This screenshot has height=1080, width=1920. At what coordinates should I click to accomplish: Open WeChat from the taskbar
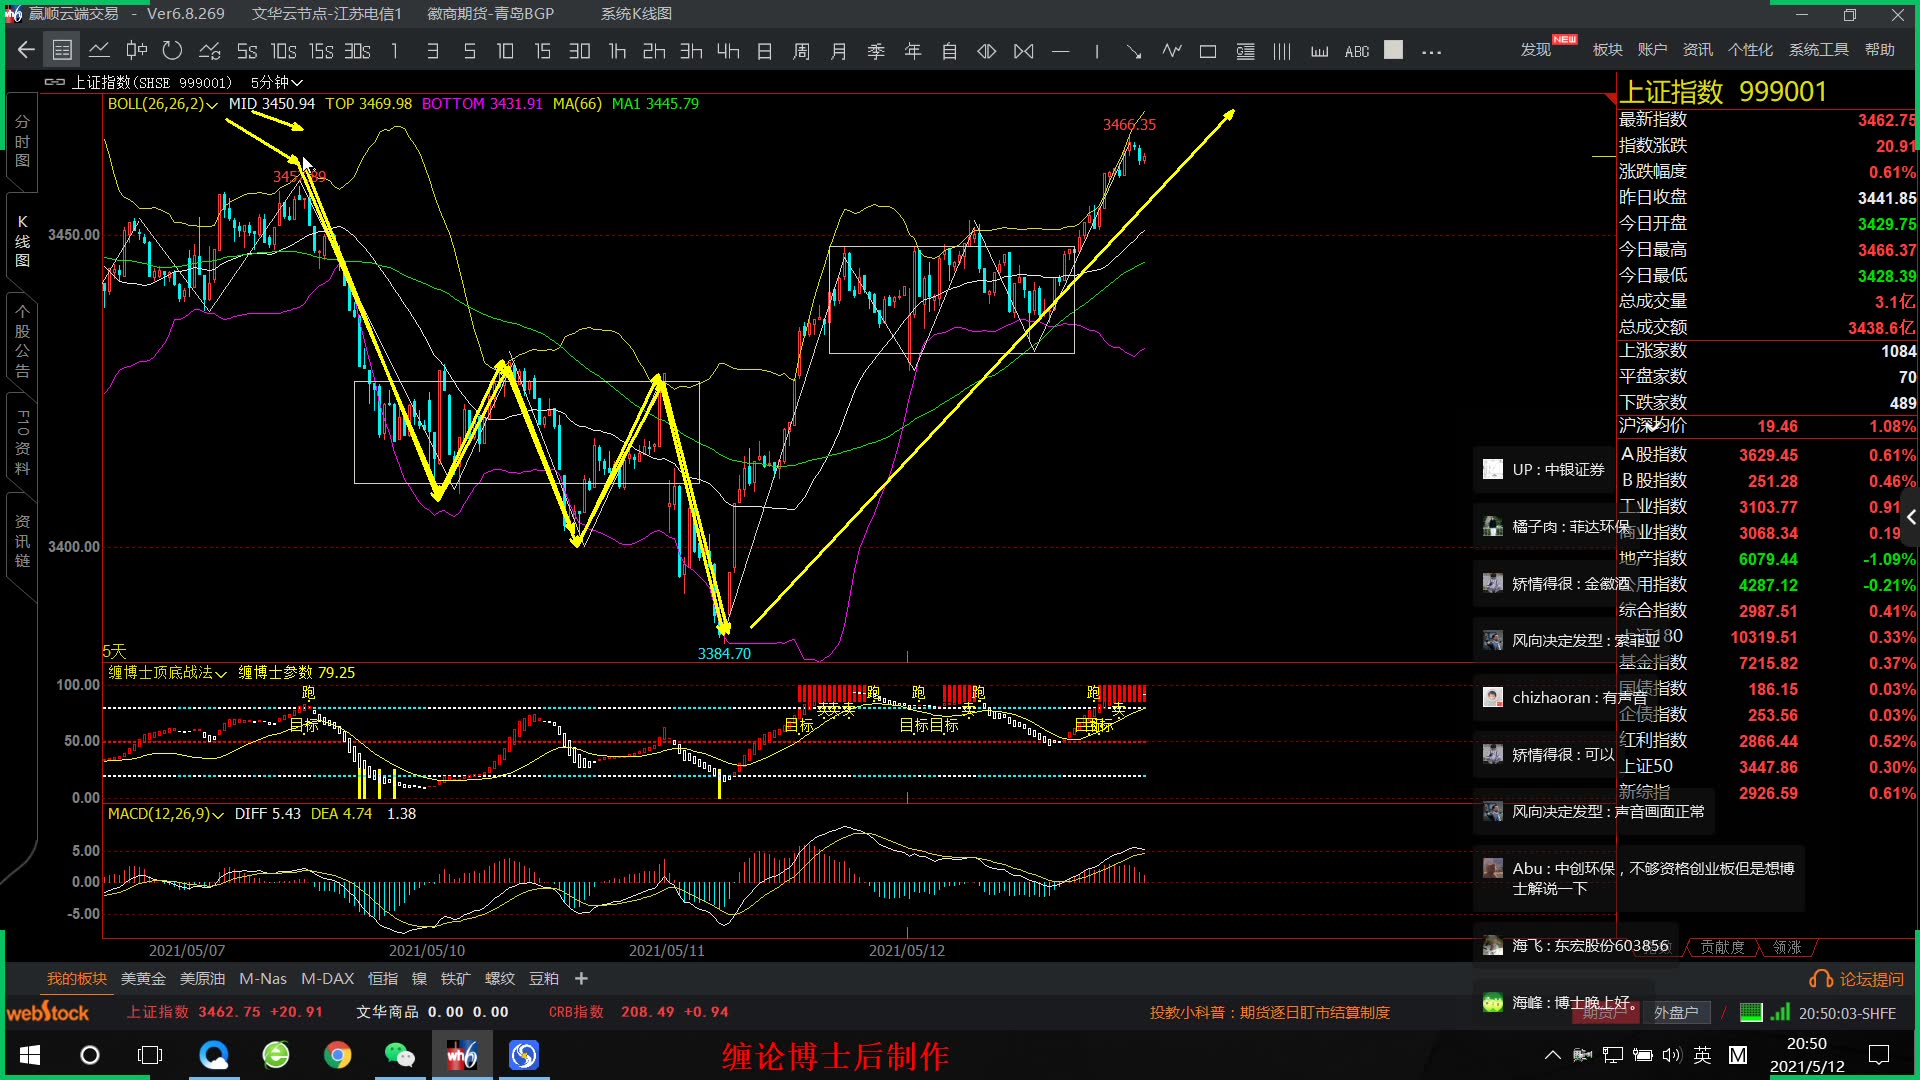399,1055
